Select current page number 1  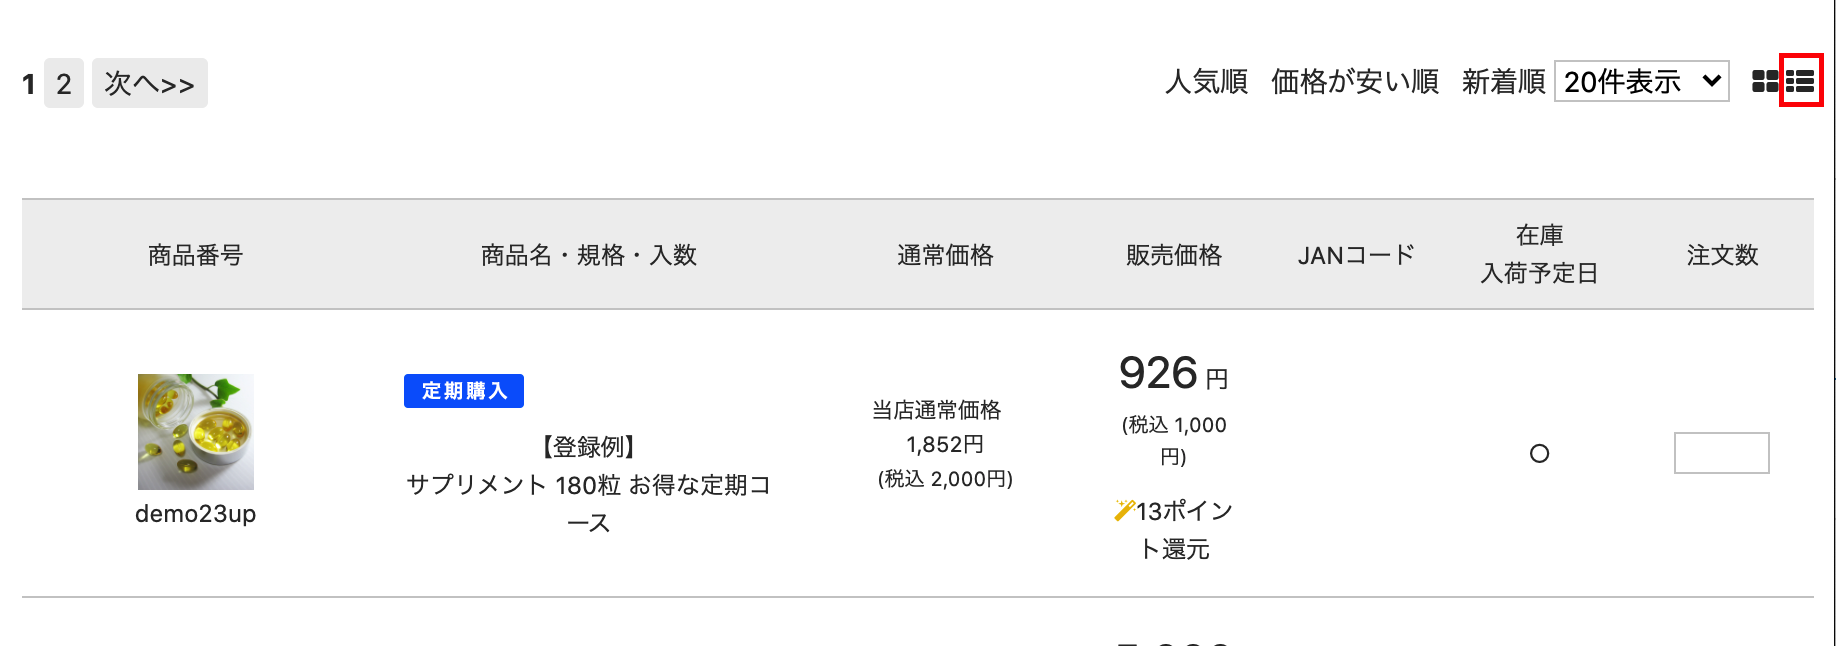click(x=29, y=84)
